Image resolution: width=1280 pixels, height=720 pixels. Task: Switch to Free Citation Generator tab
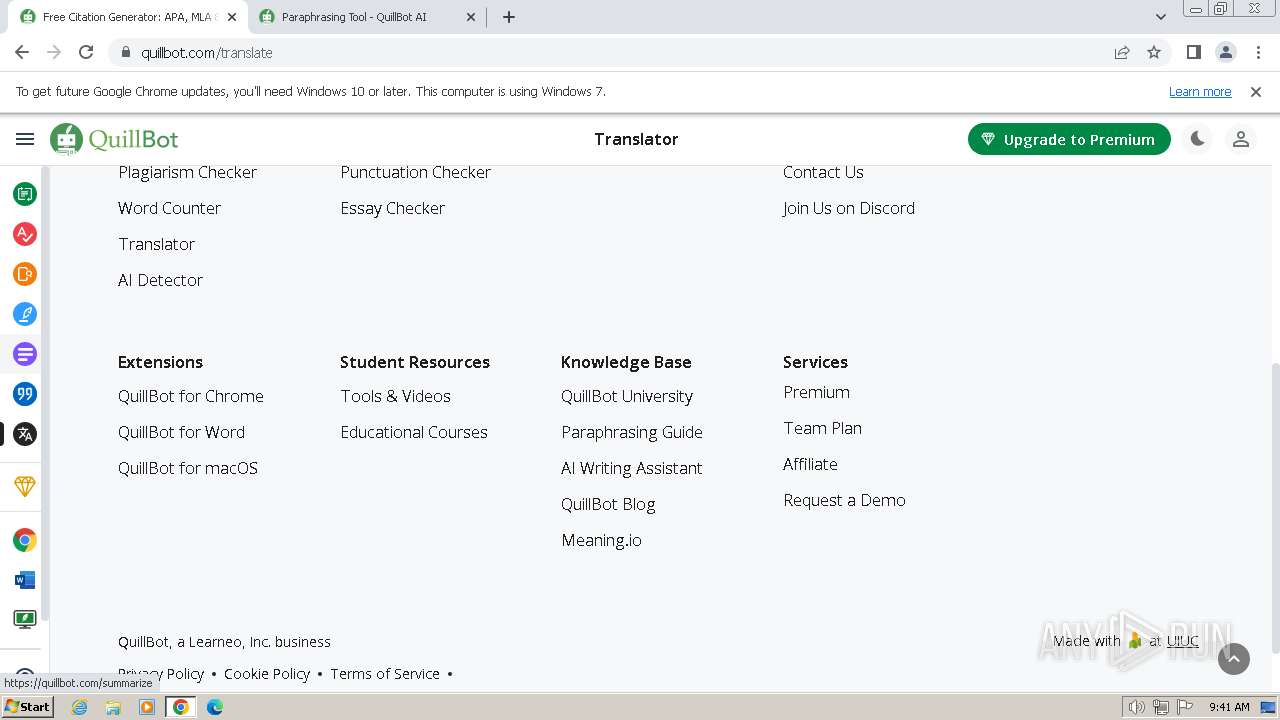[x=128, y=17]
